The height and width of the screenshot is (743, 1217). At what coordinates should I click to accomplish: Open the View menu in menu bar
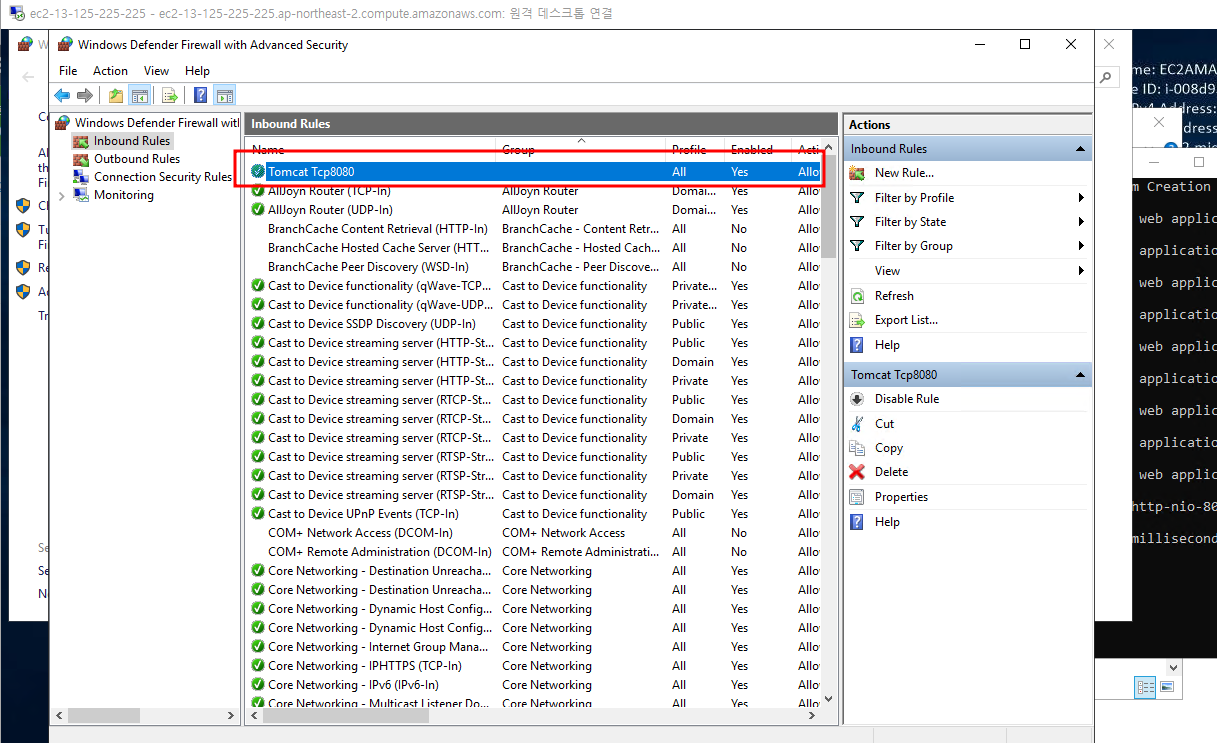(x=156, y=71)
